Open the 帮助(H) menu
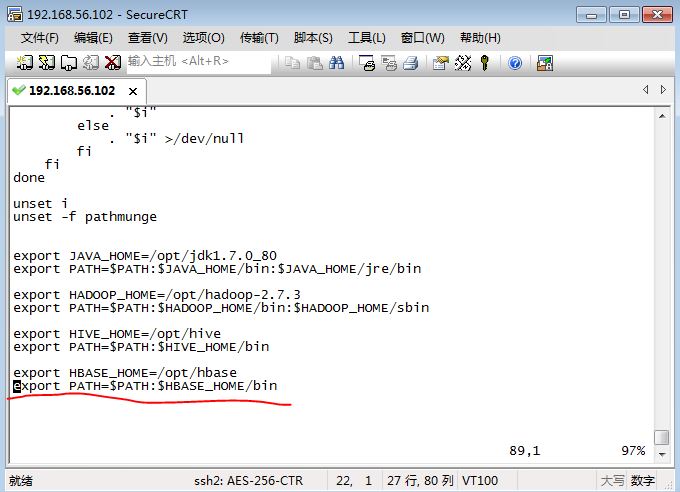This screenshot has height=492, width=680. point(480,38)
